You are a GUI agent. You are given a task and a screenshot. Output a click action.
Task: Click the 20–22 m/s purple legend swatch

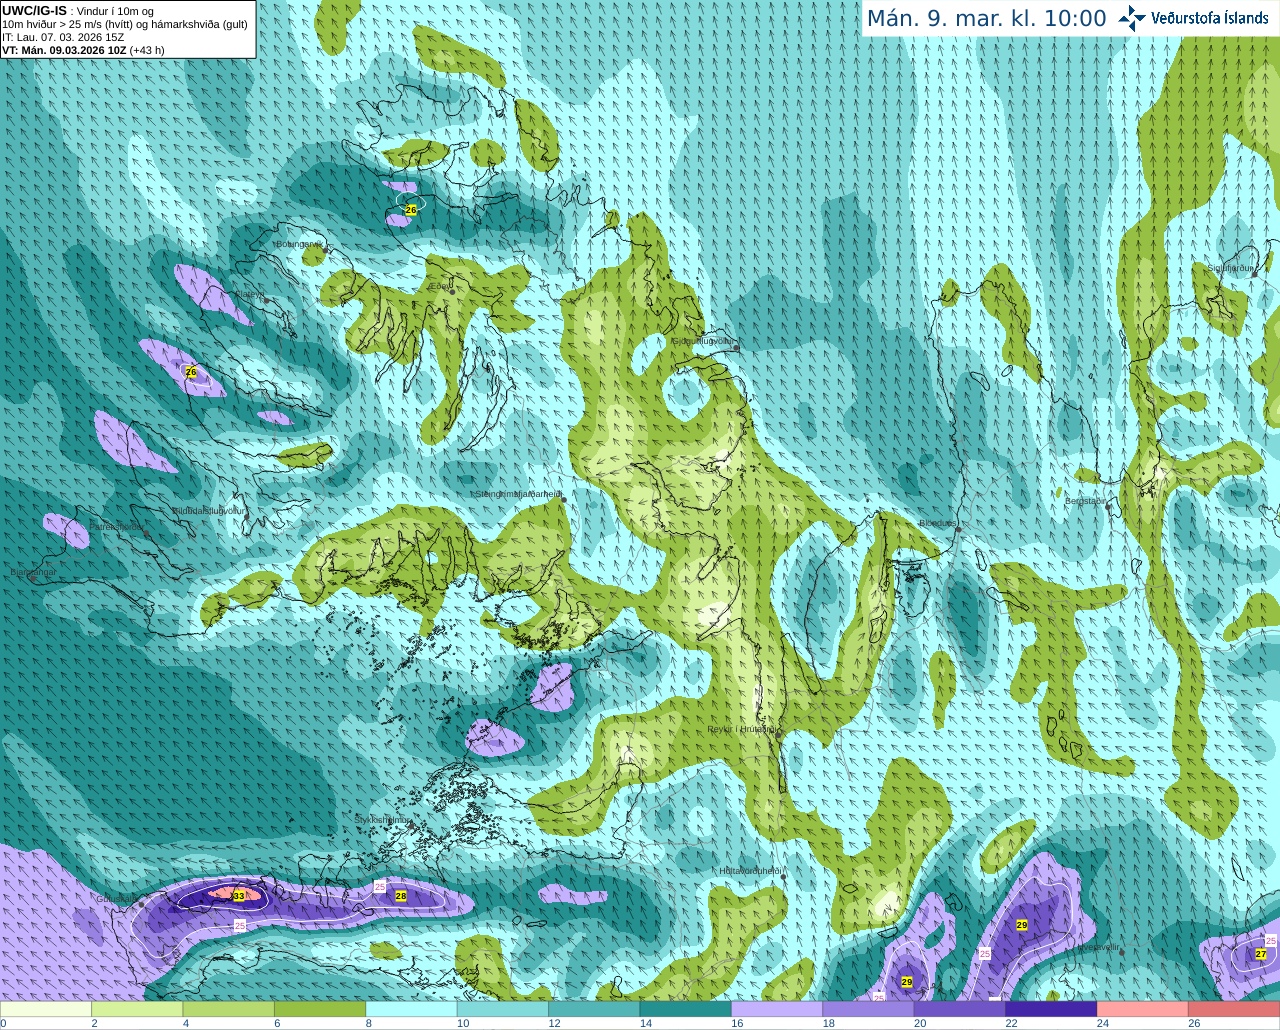tap(960, 1009)
